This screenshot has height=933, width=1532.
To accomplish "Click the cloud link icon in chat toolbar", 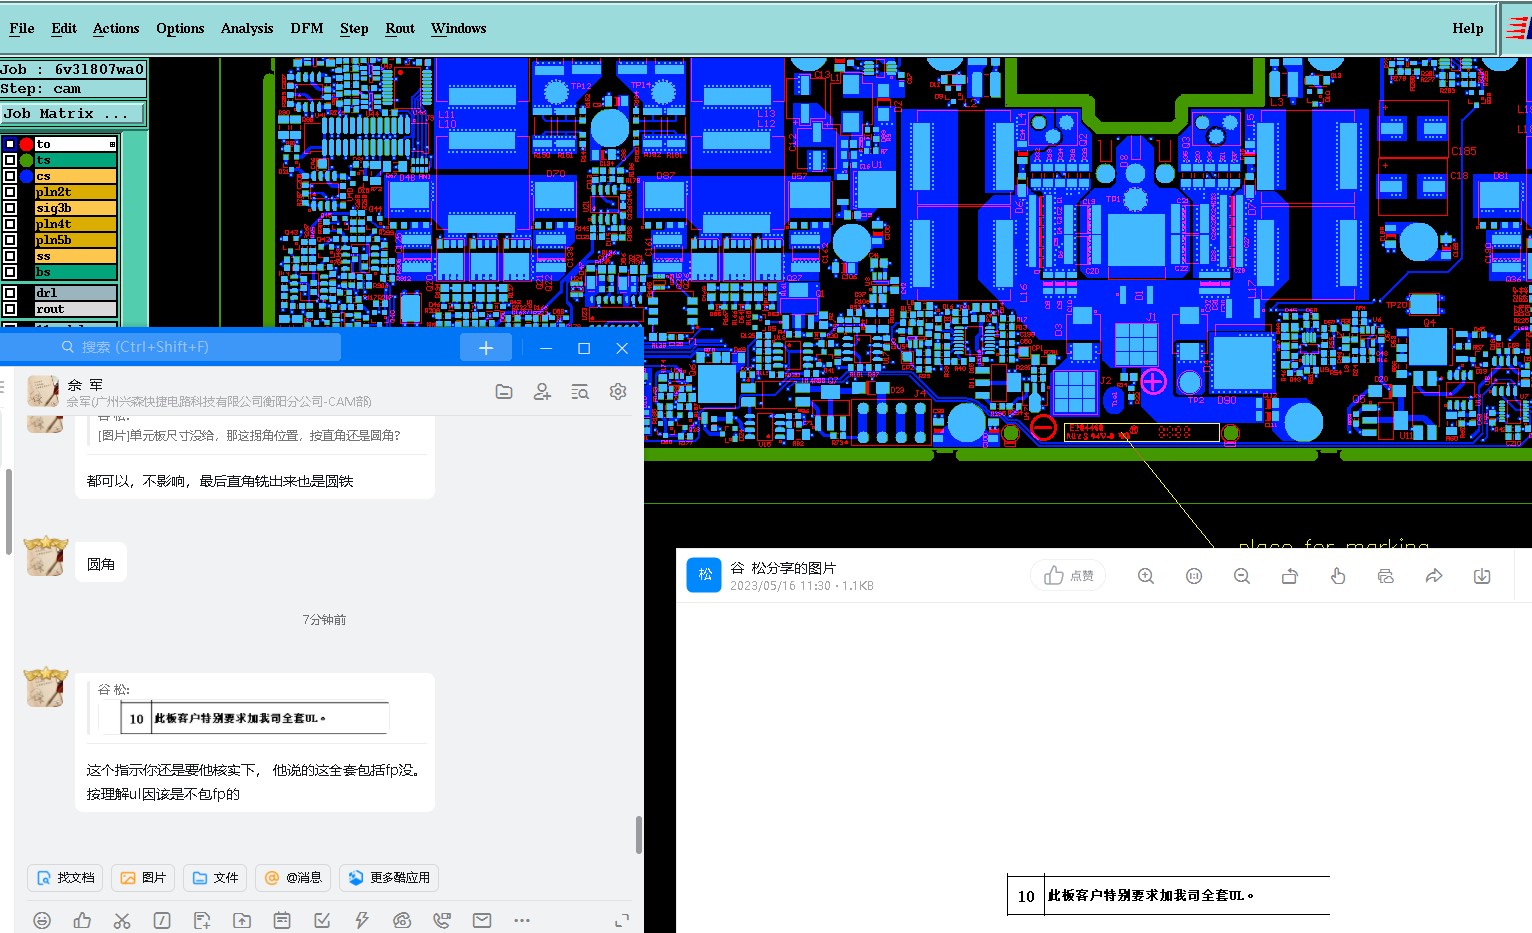I will click(x=402, y=920).
